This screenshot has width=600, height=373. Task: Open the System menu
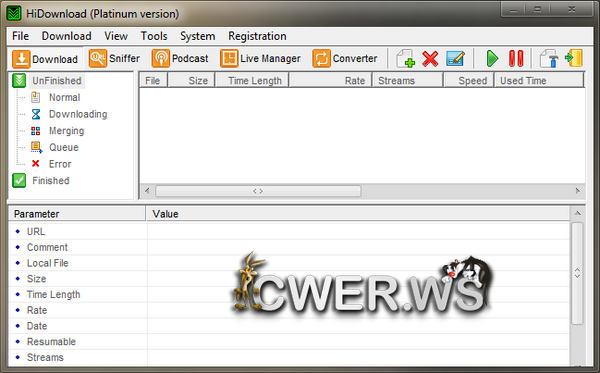[197, 36]
